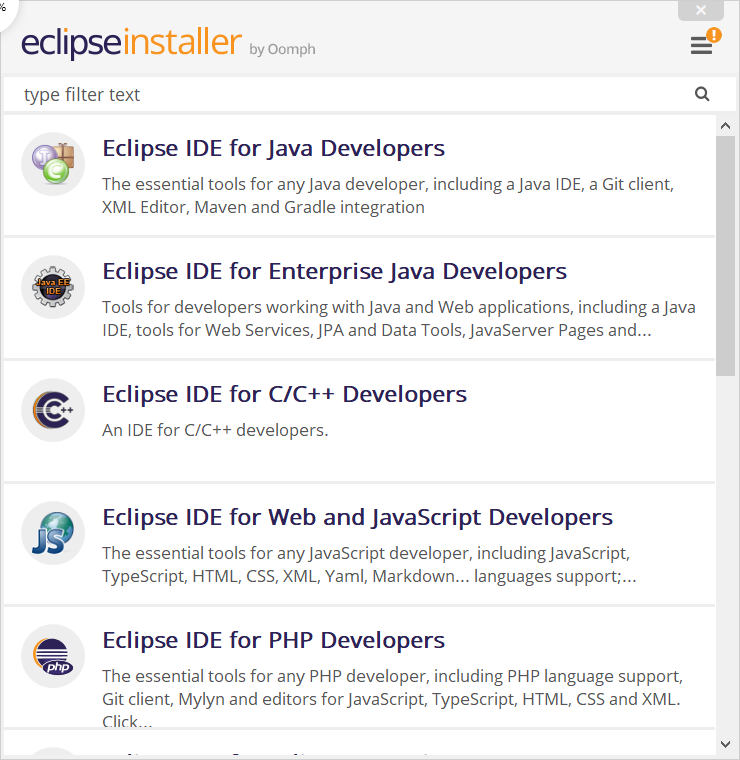
Task: Open Eclipse IDE for Java Developers
Action: coord(273,148)
